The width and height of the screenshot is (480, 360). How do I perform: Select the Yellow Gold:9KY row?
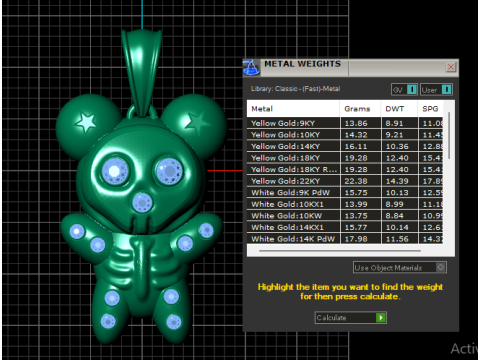(345, 123)
